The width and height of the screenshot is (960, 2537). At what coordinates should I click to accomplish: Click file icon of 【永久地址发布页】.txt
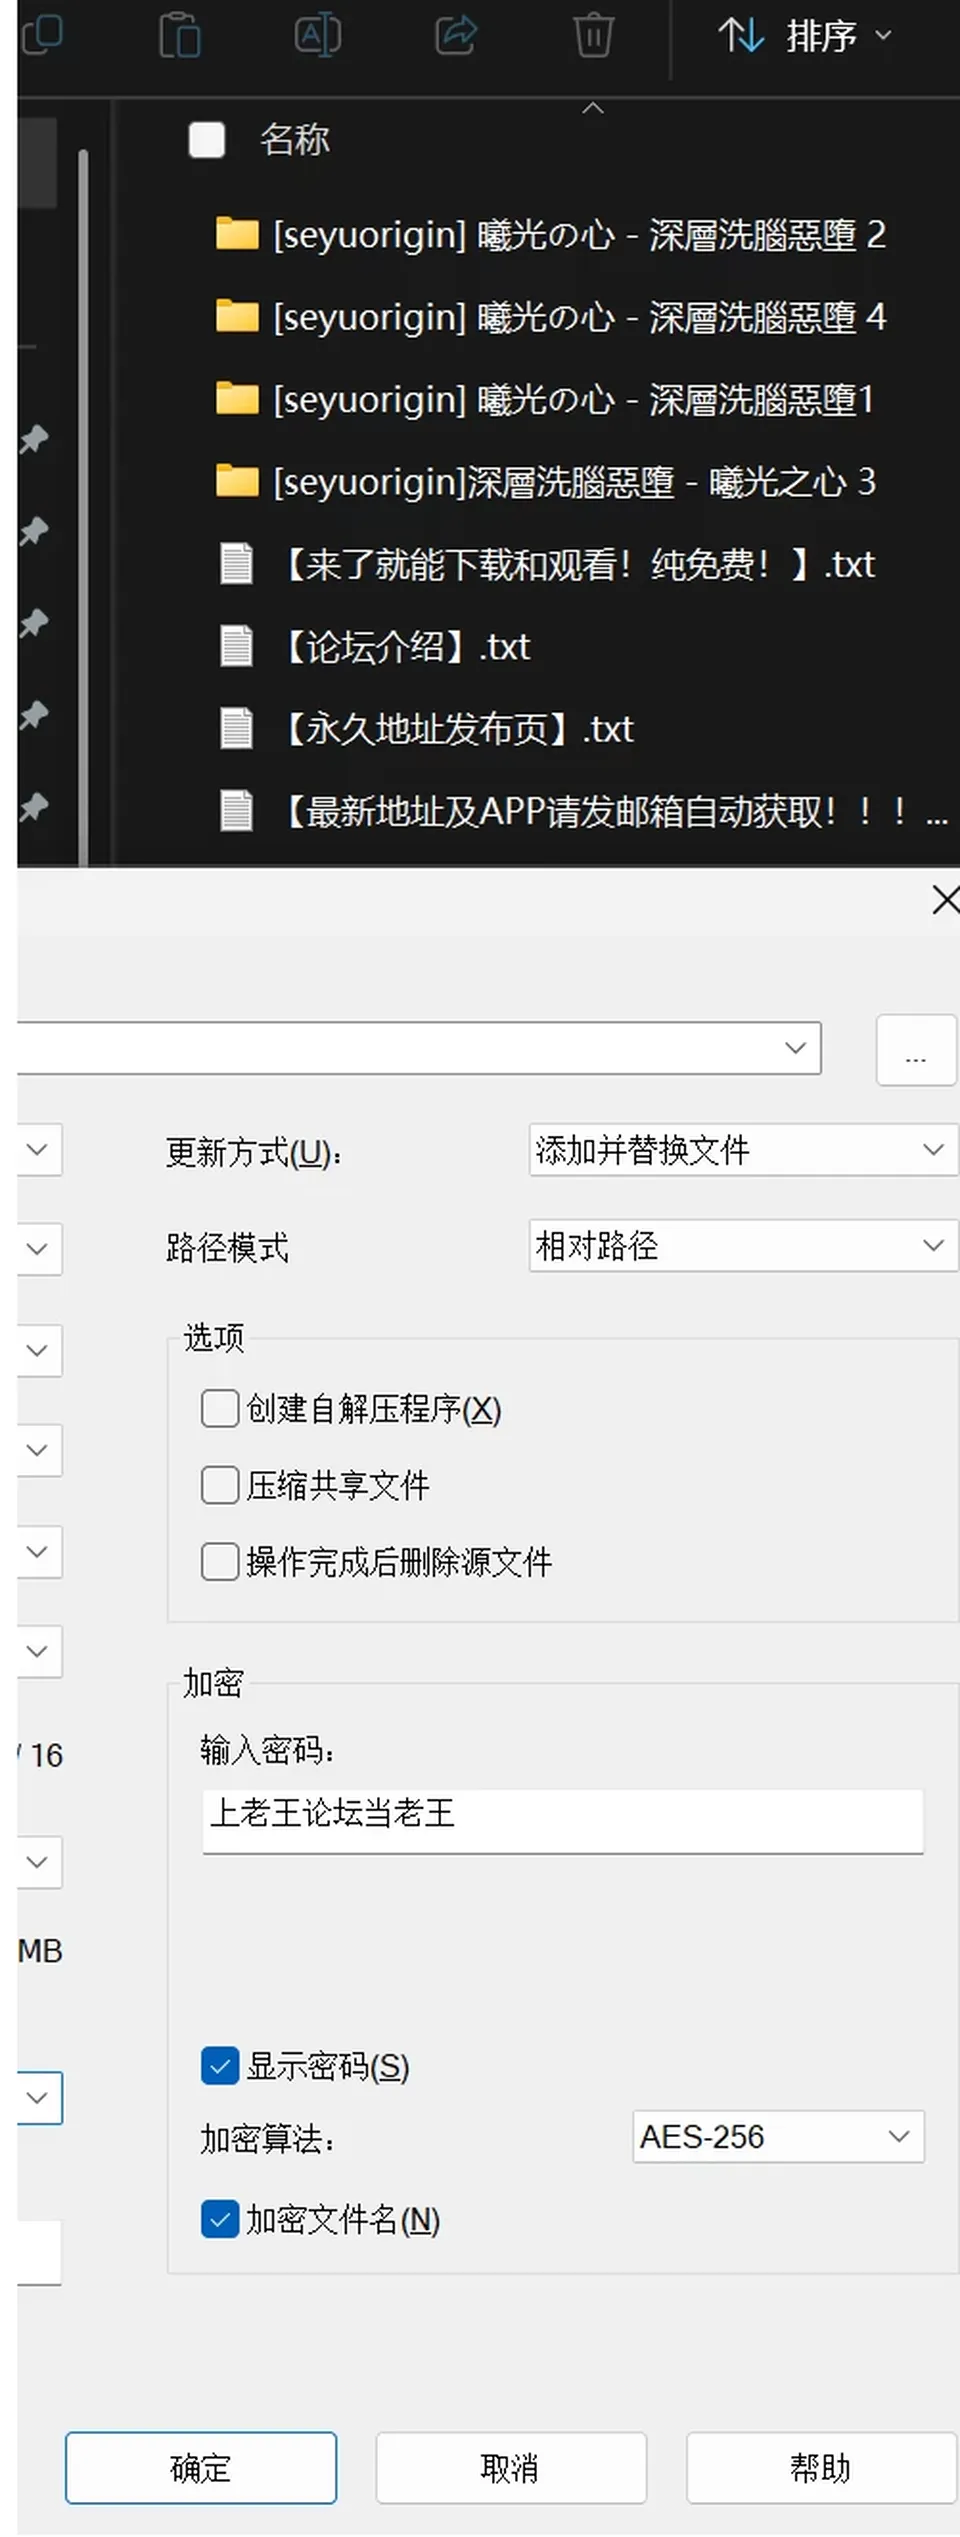237,728
